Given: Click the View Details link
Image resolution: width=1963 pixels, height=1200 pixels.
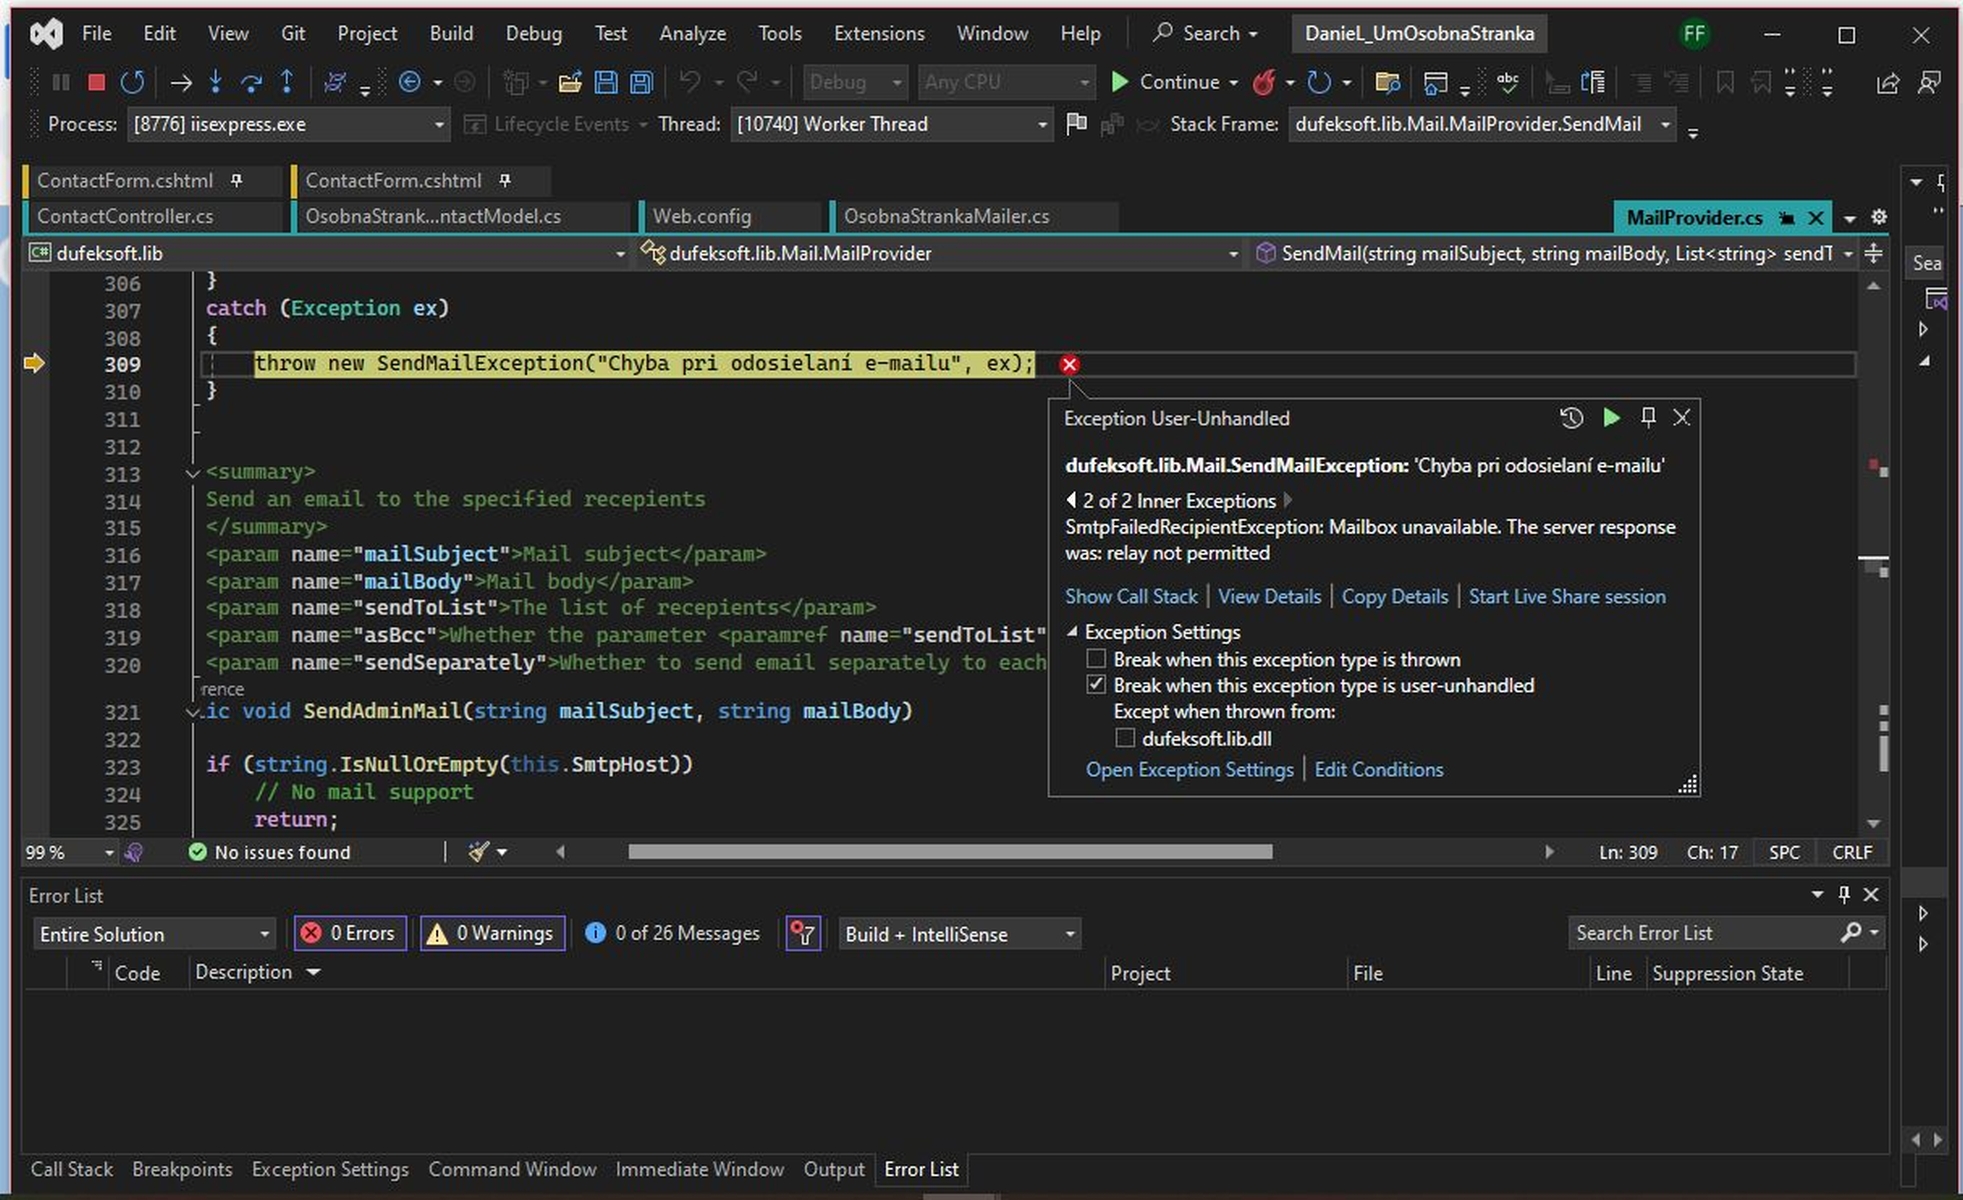Looking at the screenshot, I should [1269, 596].
